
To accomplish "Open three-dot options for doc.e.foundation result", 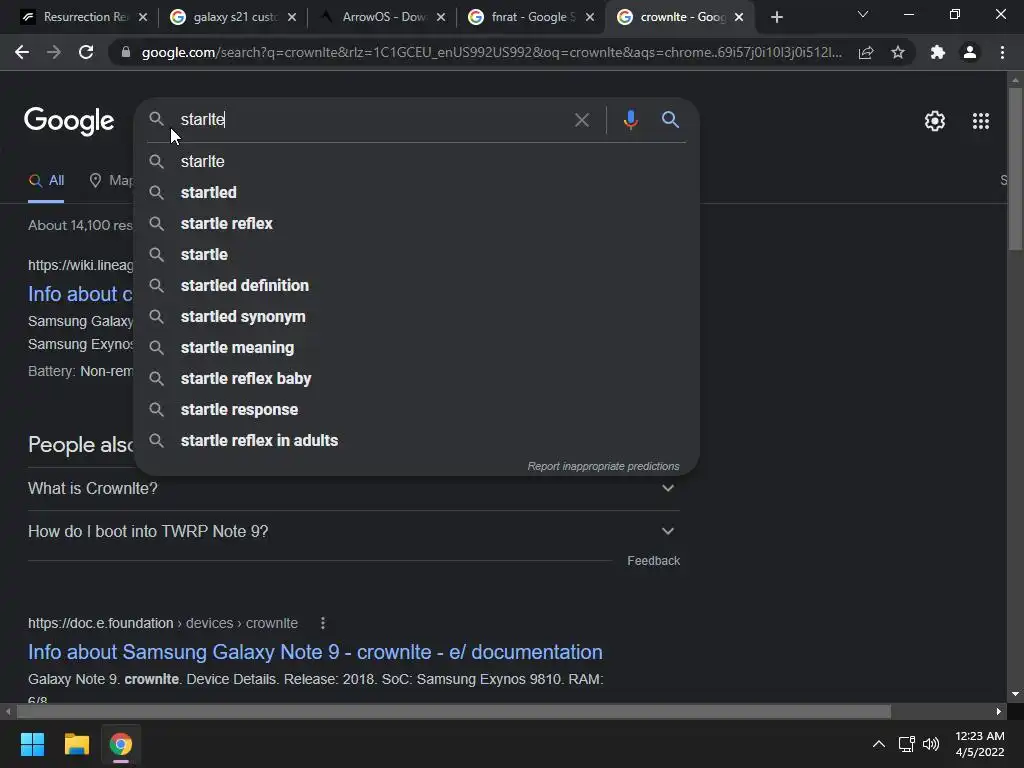I will (323, 623).
